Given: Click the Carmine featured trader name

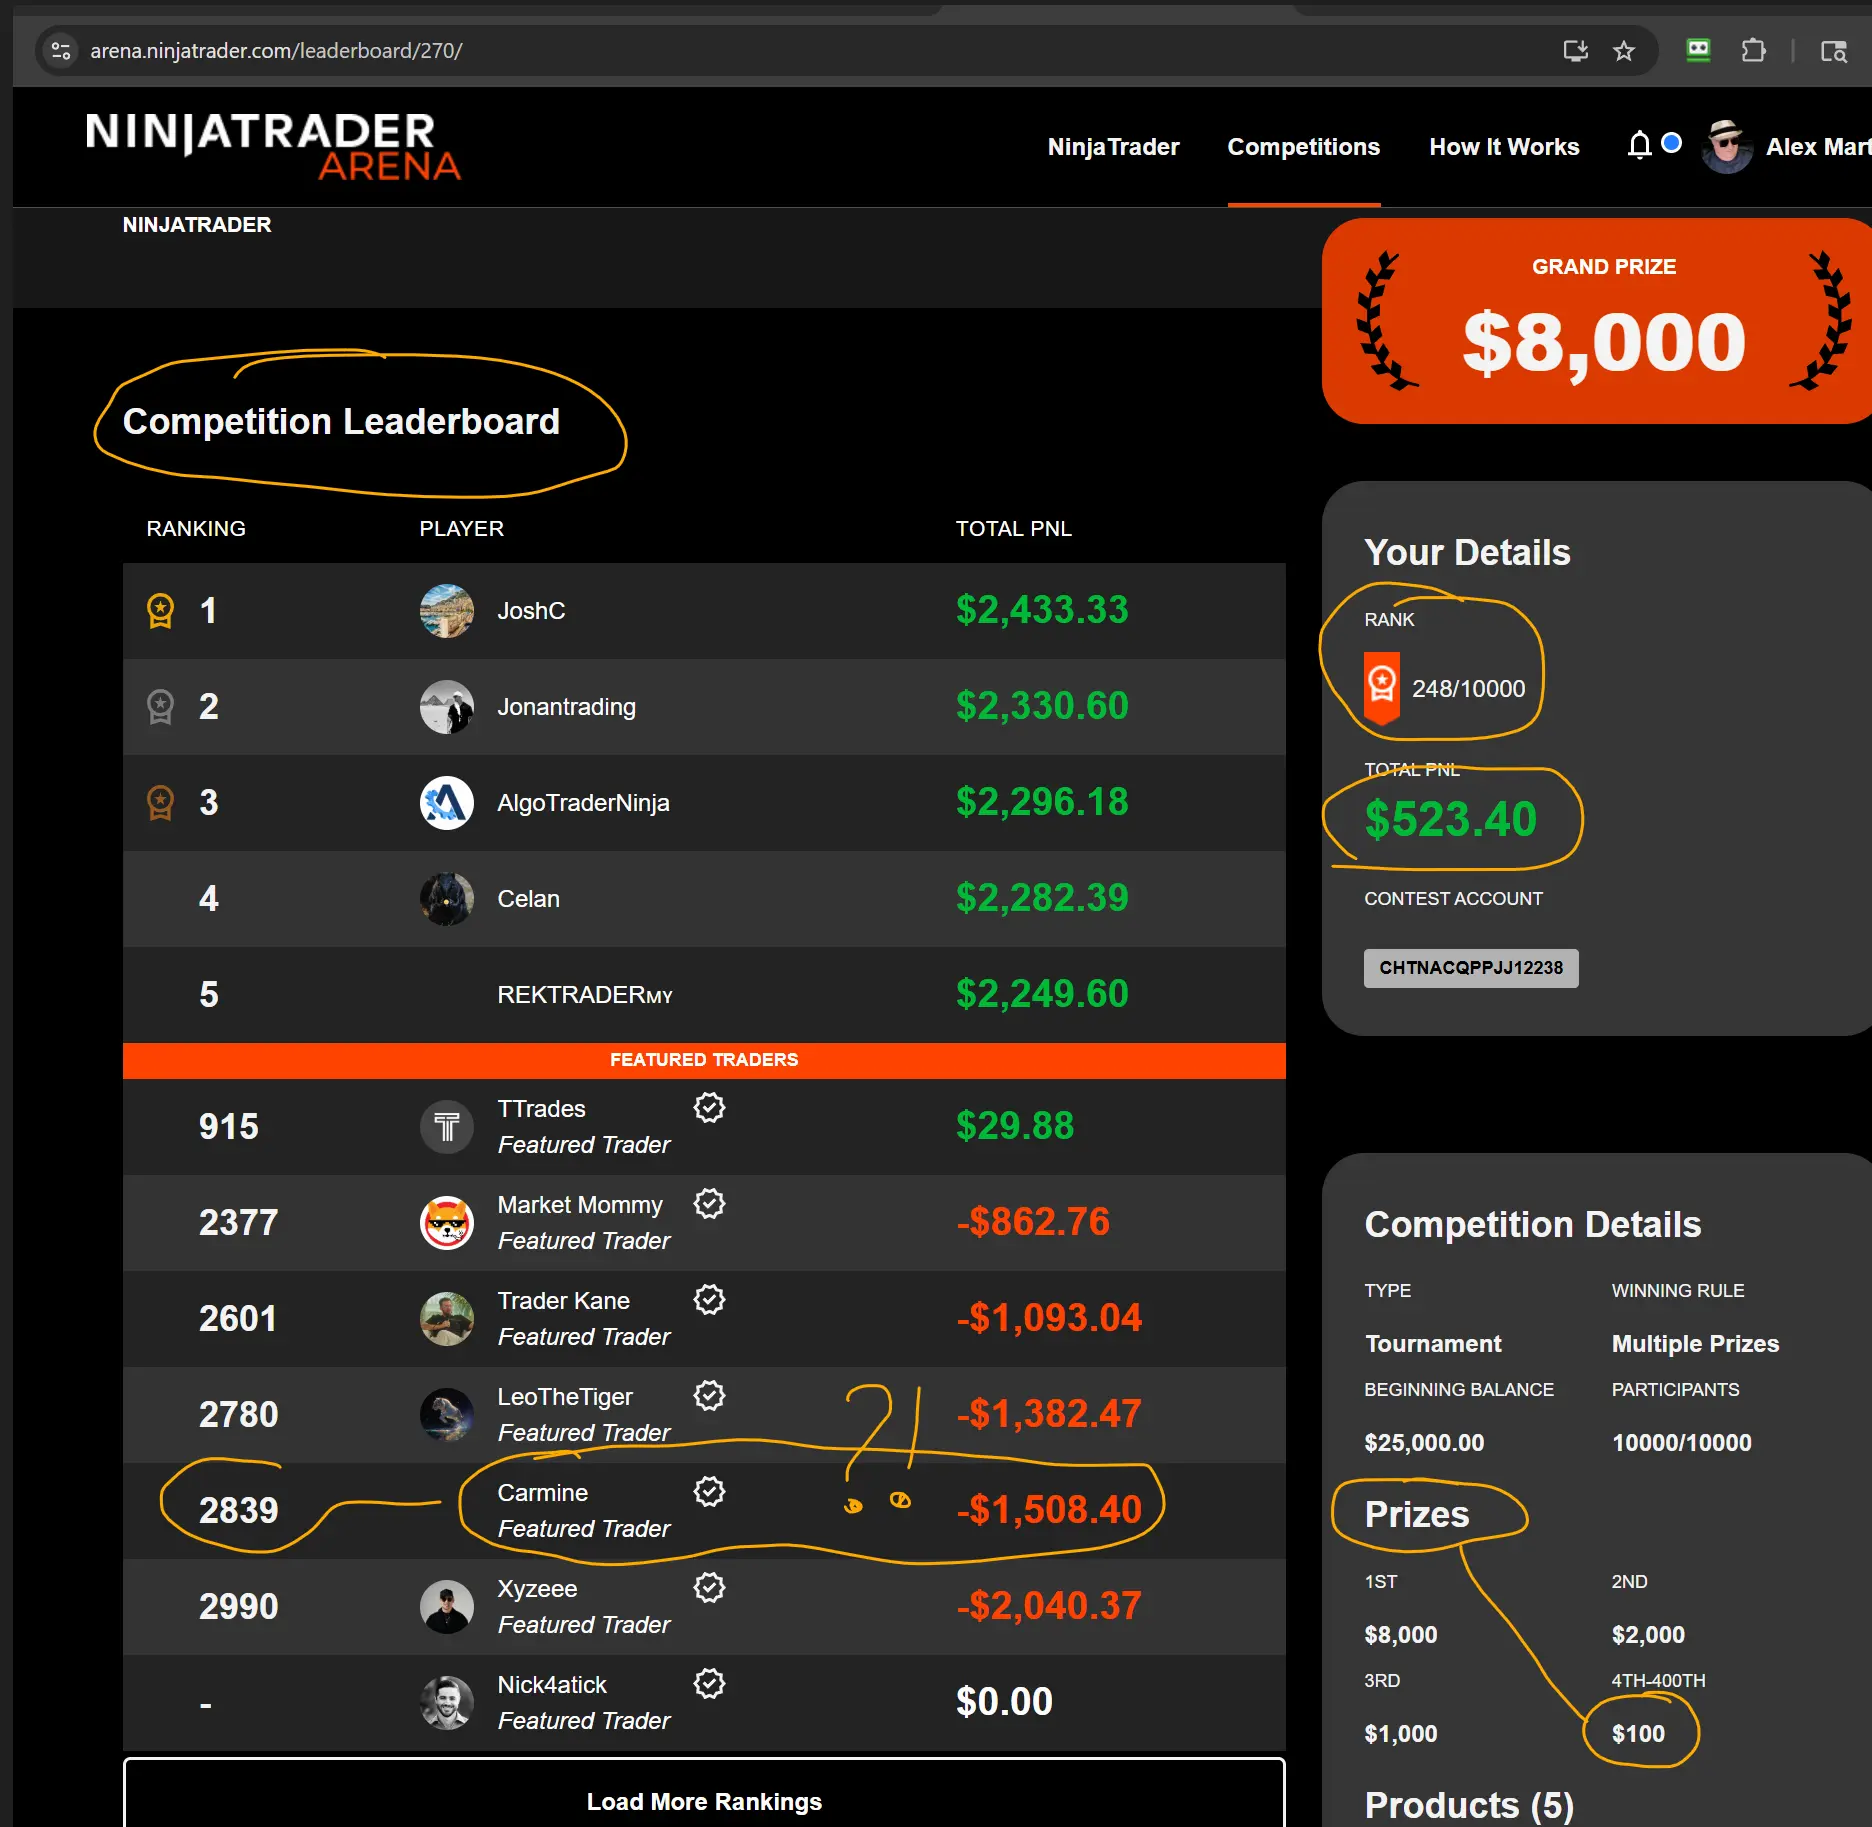Looking at the screenshot, I should coord(543,1493).
